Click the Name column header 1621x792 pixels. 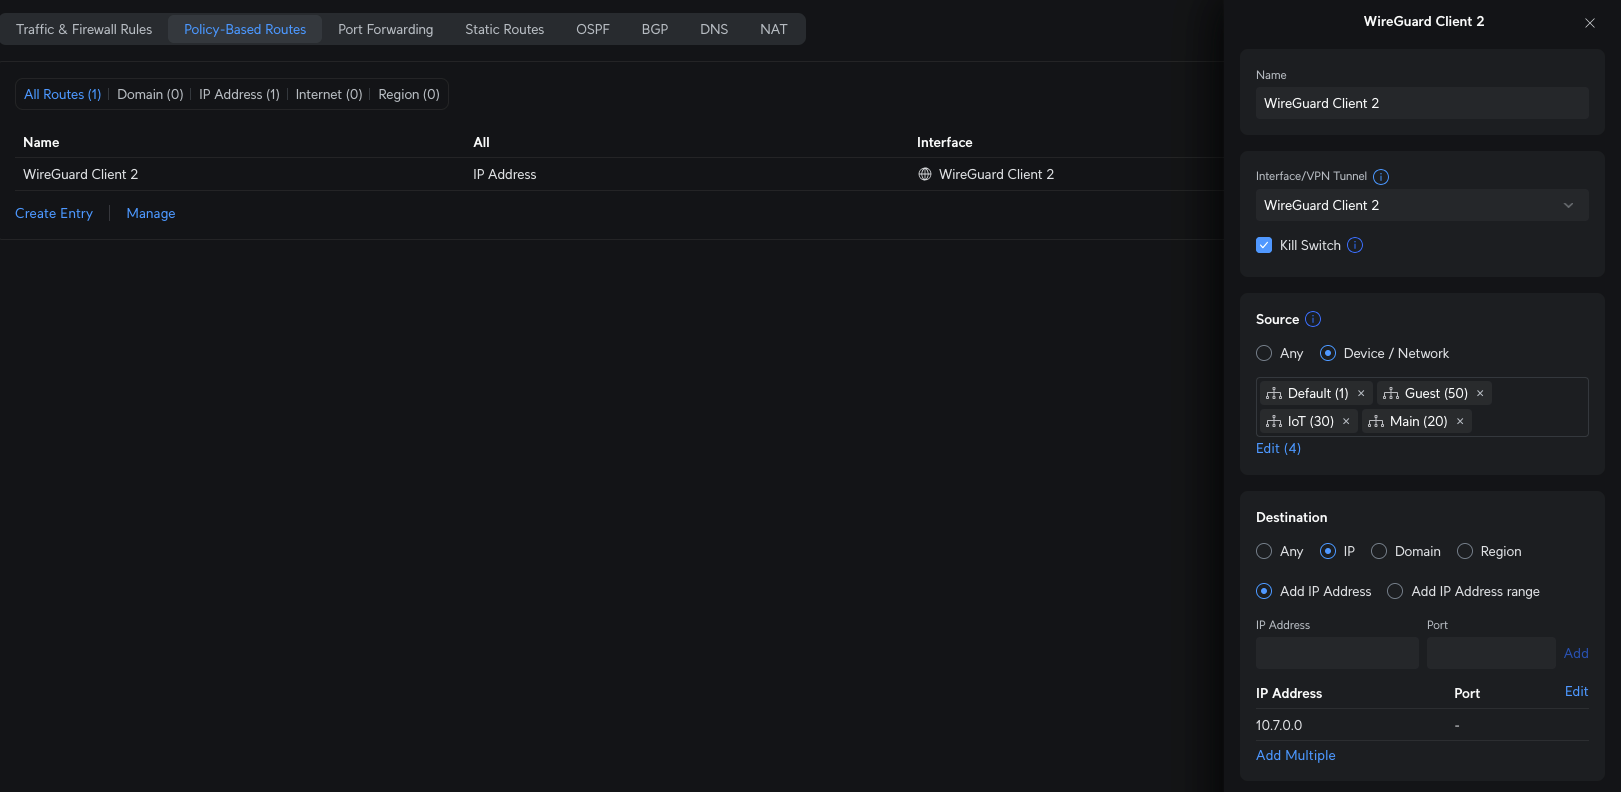tap(41, 142)
